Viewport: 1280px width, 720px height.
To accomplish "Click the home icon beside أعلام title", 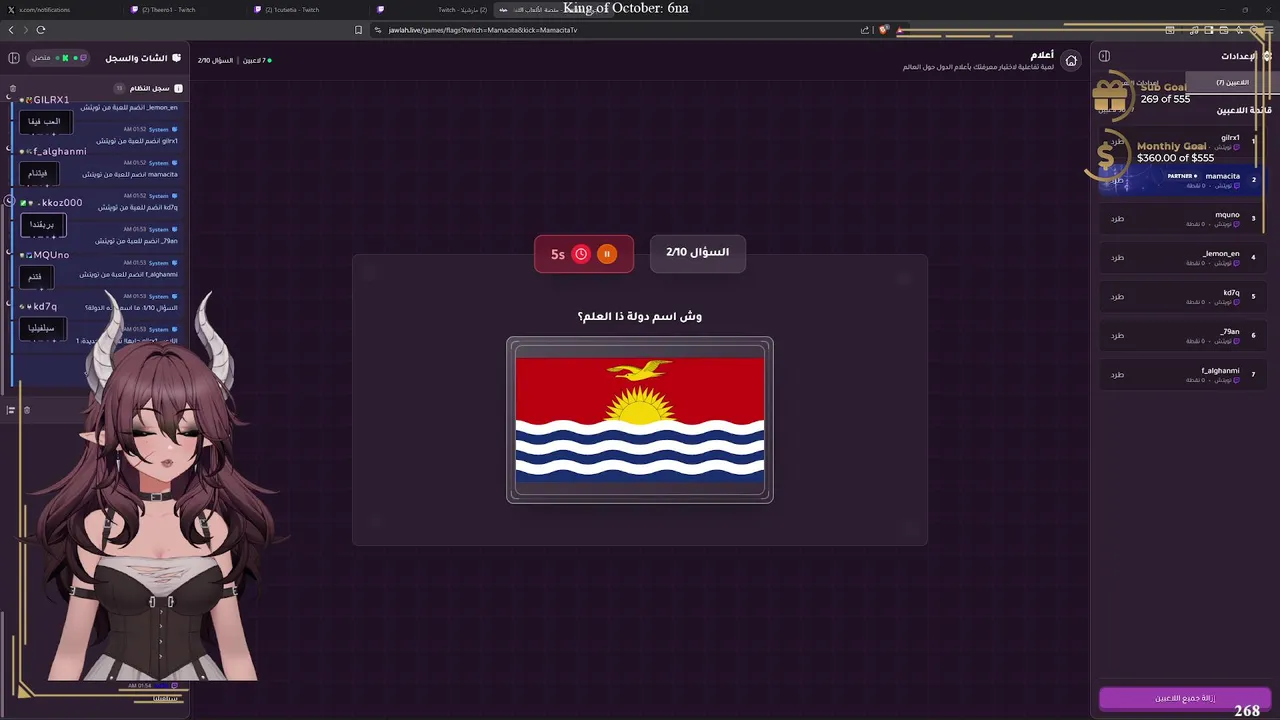I will 1071,60.
